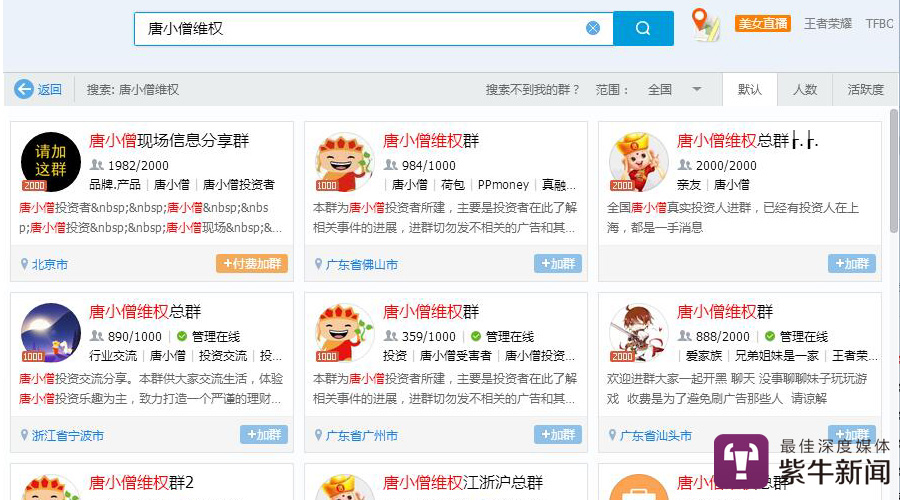Click +付费加群 on 唐小僧现场信息分享群

pyautogui.click(x=252, y=263)
